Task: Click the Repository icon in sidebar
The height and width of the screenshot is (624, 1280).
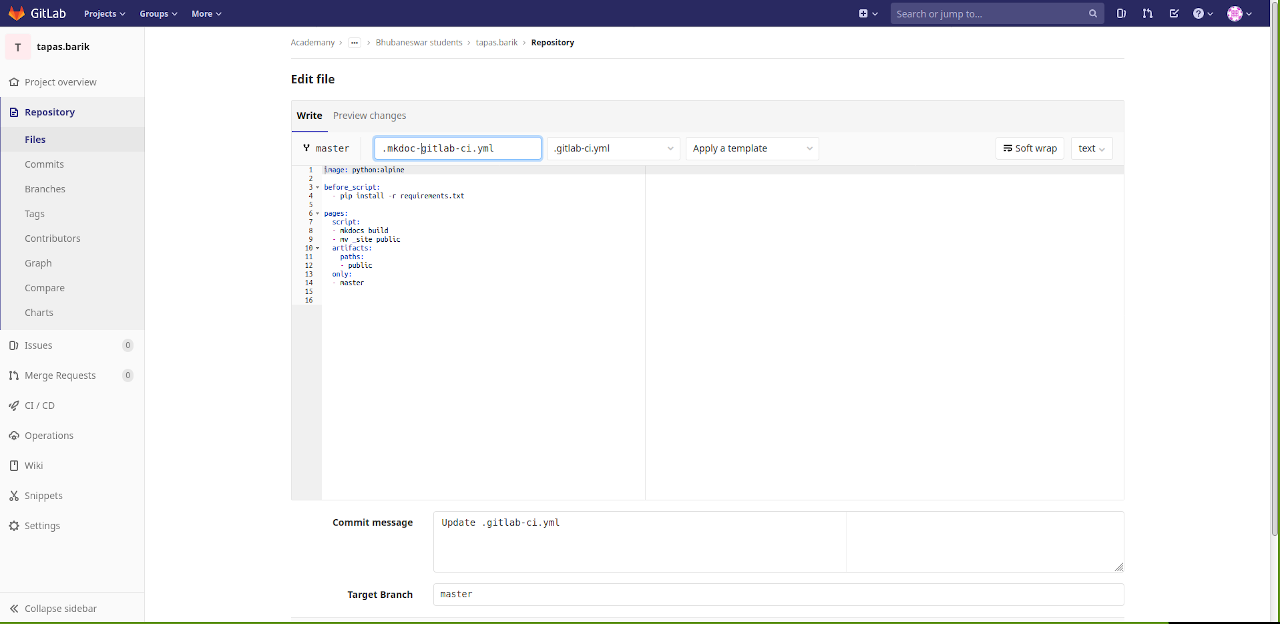Action: [14, 112]
